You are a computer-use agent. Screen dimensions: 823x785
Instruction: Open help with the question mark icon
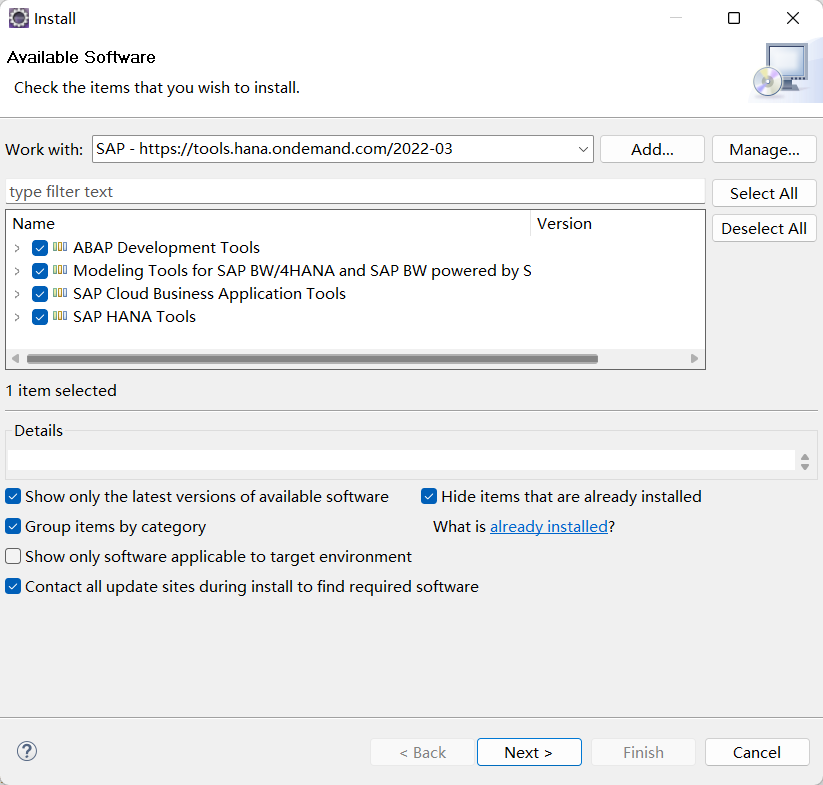point(27,751)
